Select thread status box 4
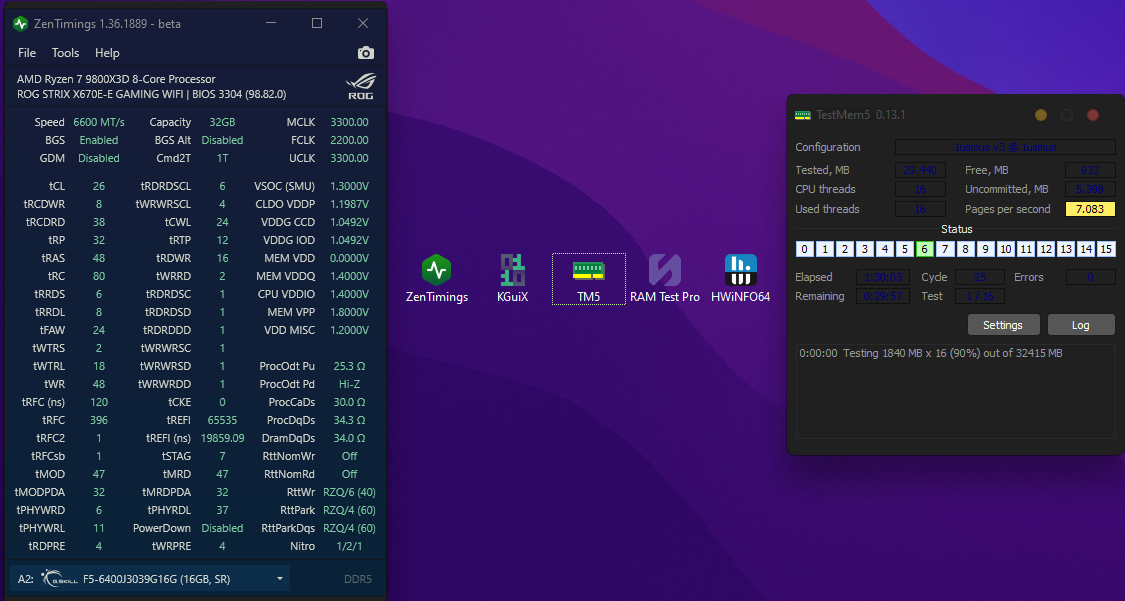This screenshot has width=1125, height=601. tap(885, 249)
